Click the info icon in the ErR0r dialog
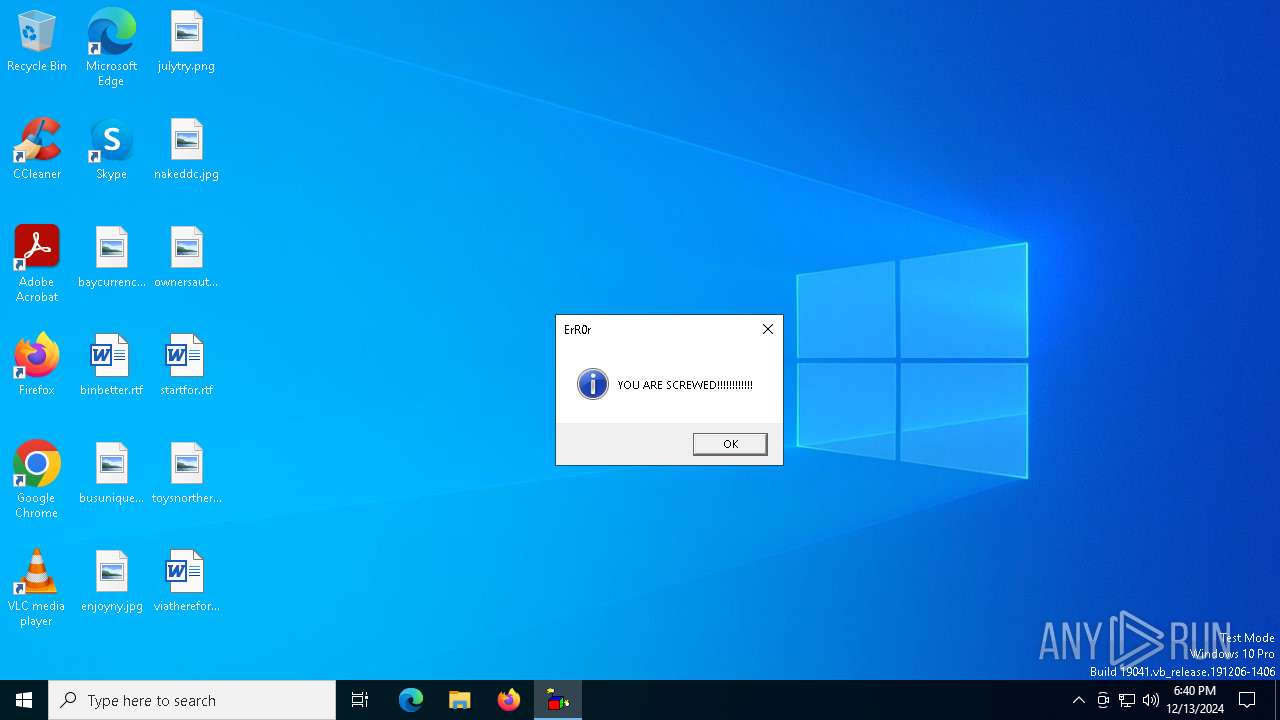 (x=593, y=384)
